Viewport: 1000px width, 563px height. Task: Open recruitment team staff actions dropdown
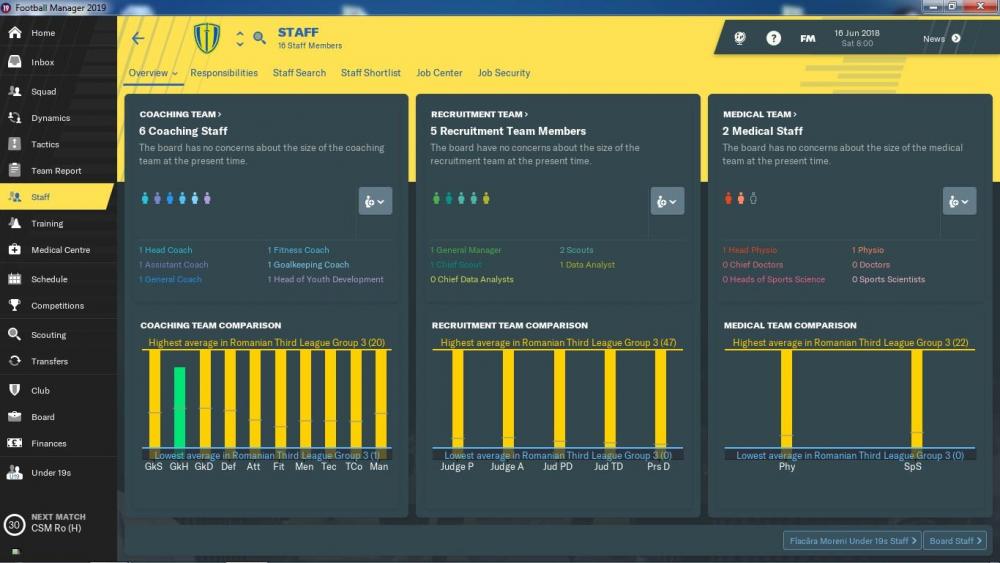(667, 201)
